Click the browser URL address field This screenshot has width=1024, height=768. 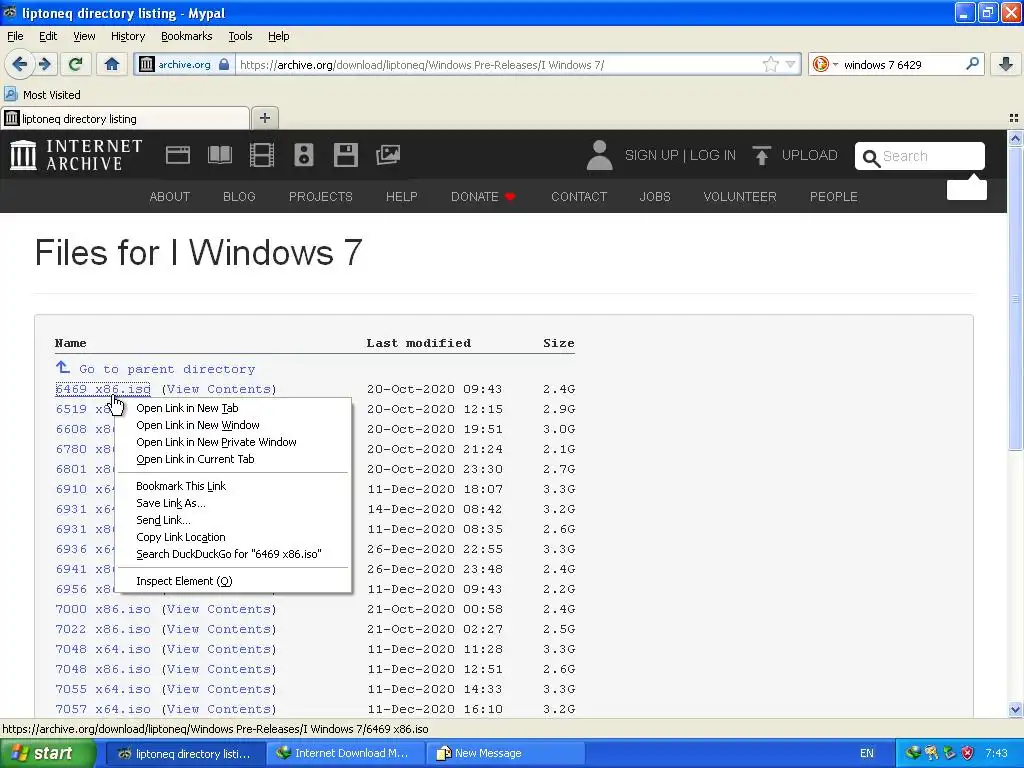pos(498,65)
